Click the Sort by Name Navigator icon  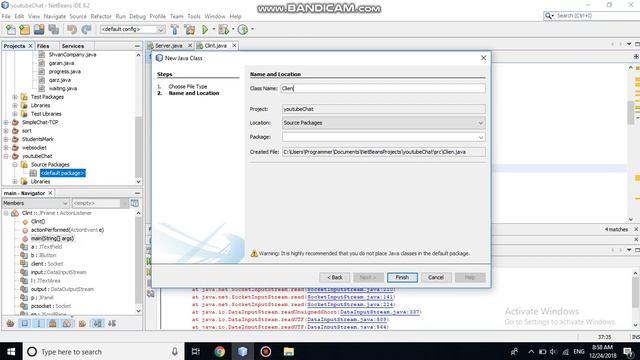click(98, 323)
